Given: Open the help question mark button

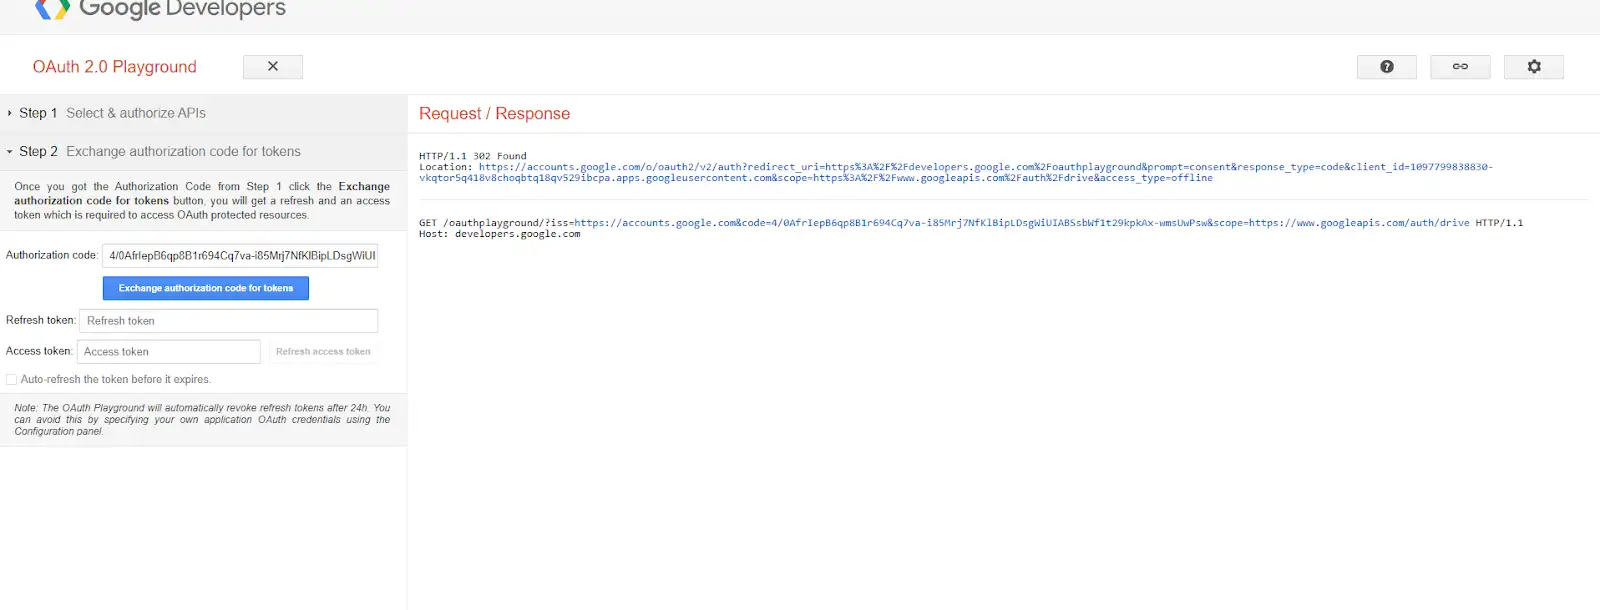Looking at the screenshot, I should click(1386, 66).
